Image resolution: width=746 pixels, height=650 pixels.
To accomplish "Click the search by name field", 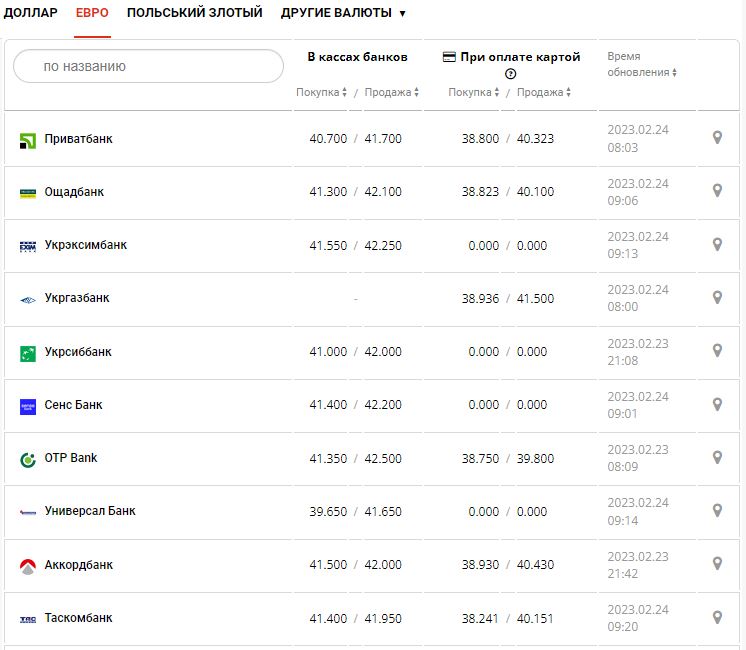I will (148, 66).
